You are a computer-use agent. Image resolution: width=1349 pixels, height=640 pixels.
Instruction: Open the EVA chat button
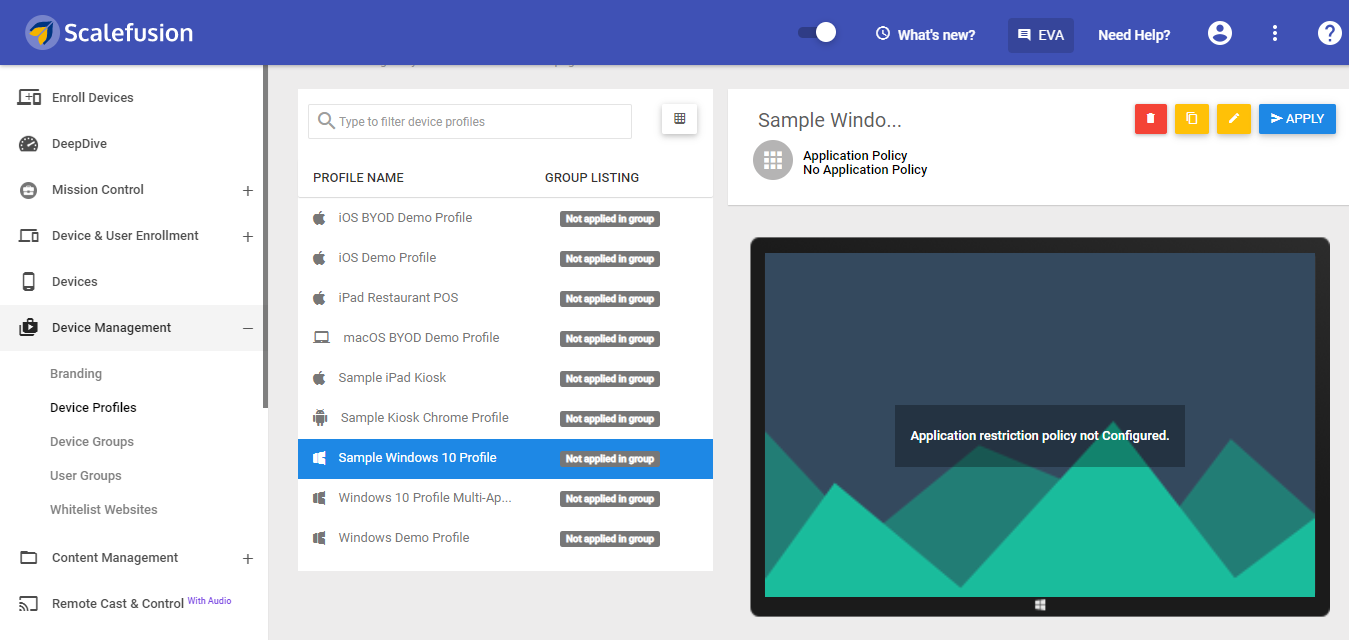coord(1040,34)
